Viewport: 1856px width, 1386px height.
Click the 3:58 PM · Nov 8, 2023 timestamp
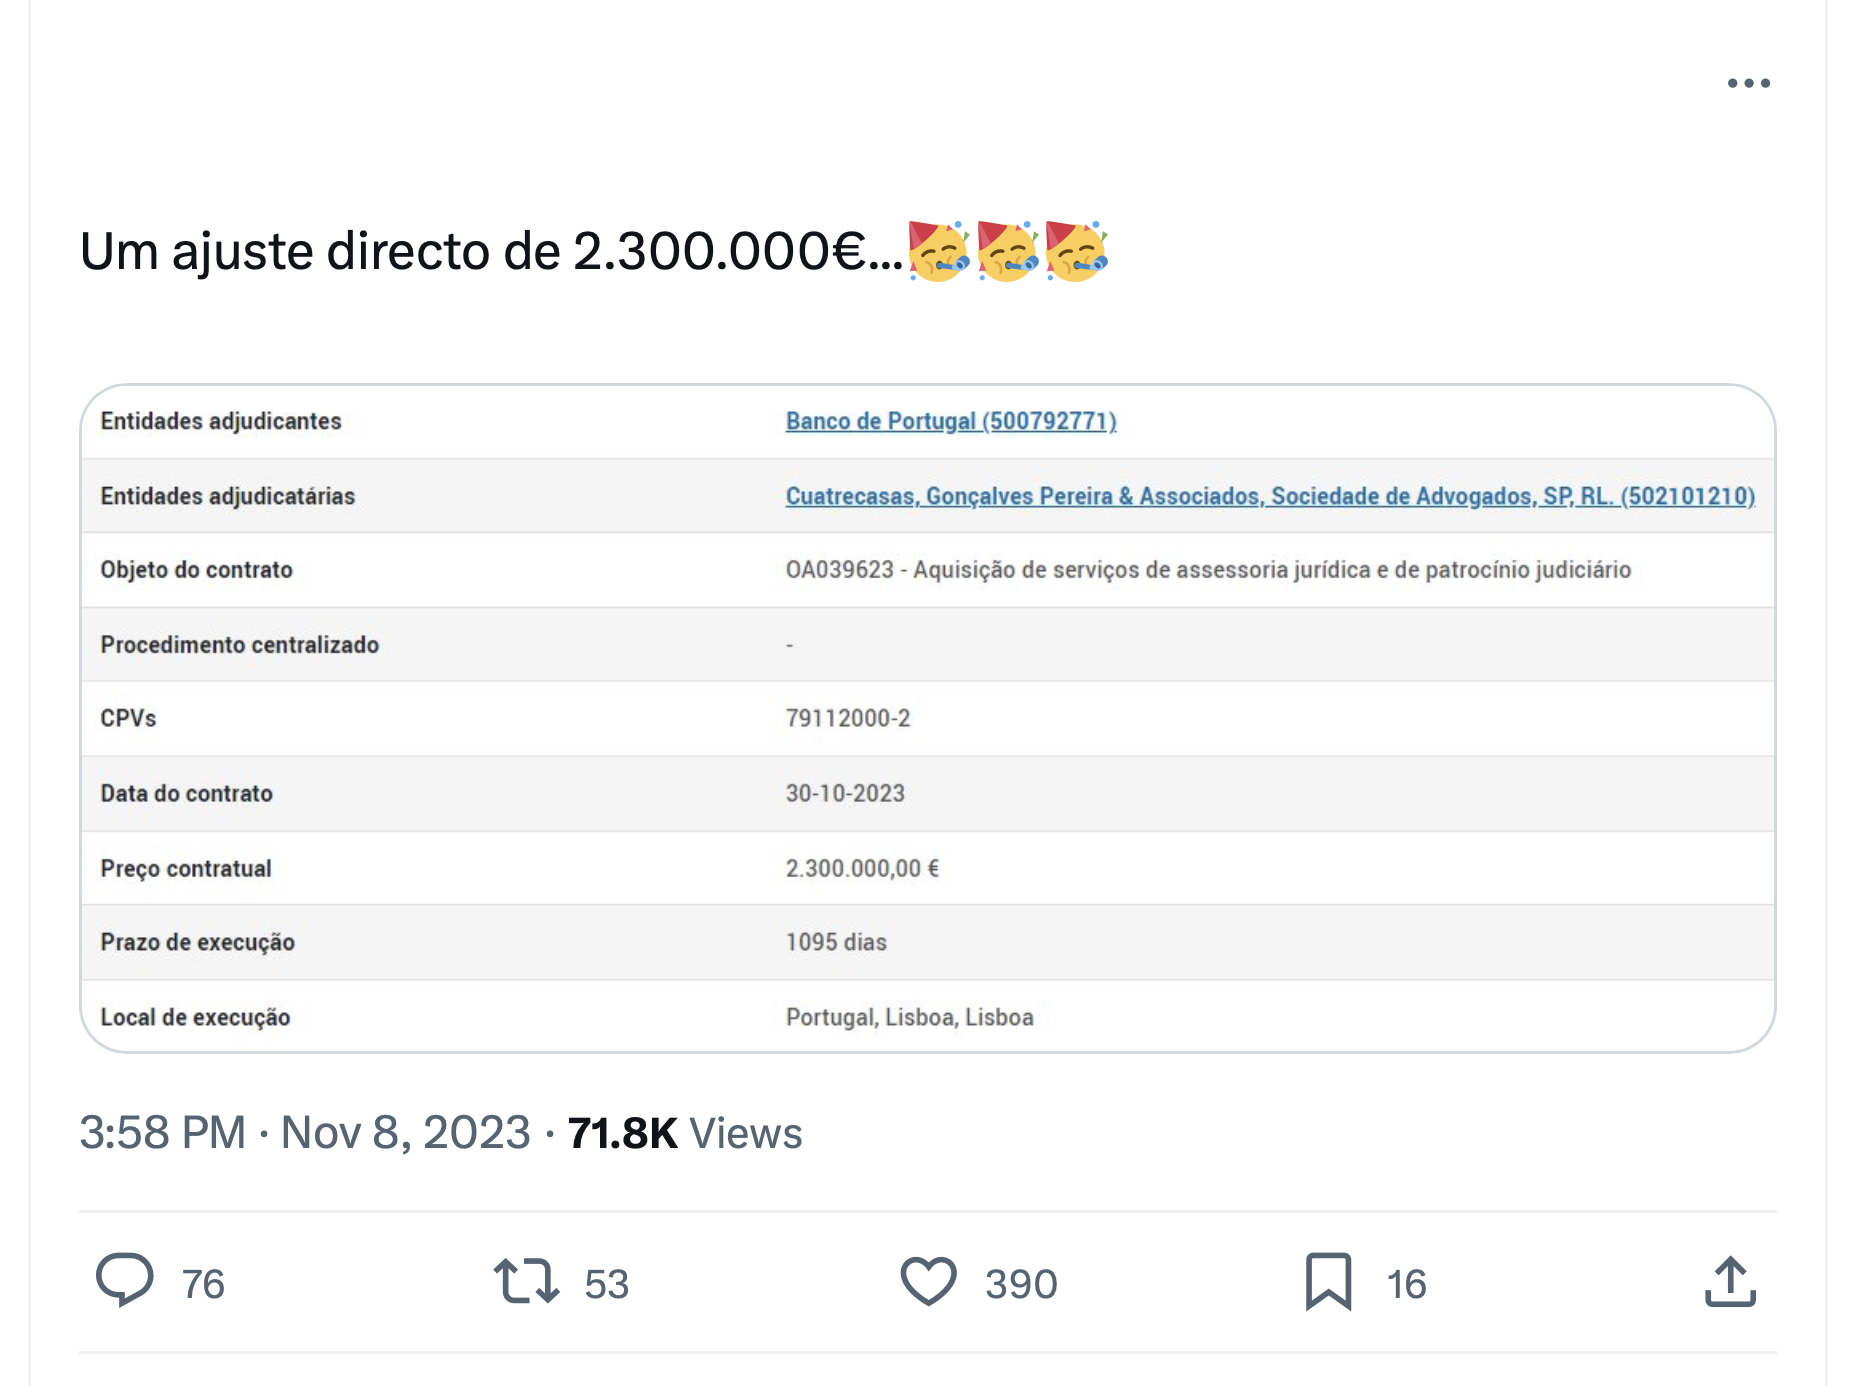[x=305, y=1133]
